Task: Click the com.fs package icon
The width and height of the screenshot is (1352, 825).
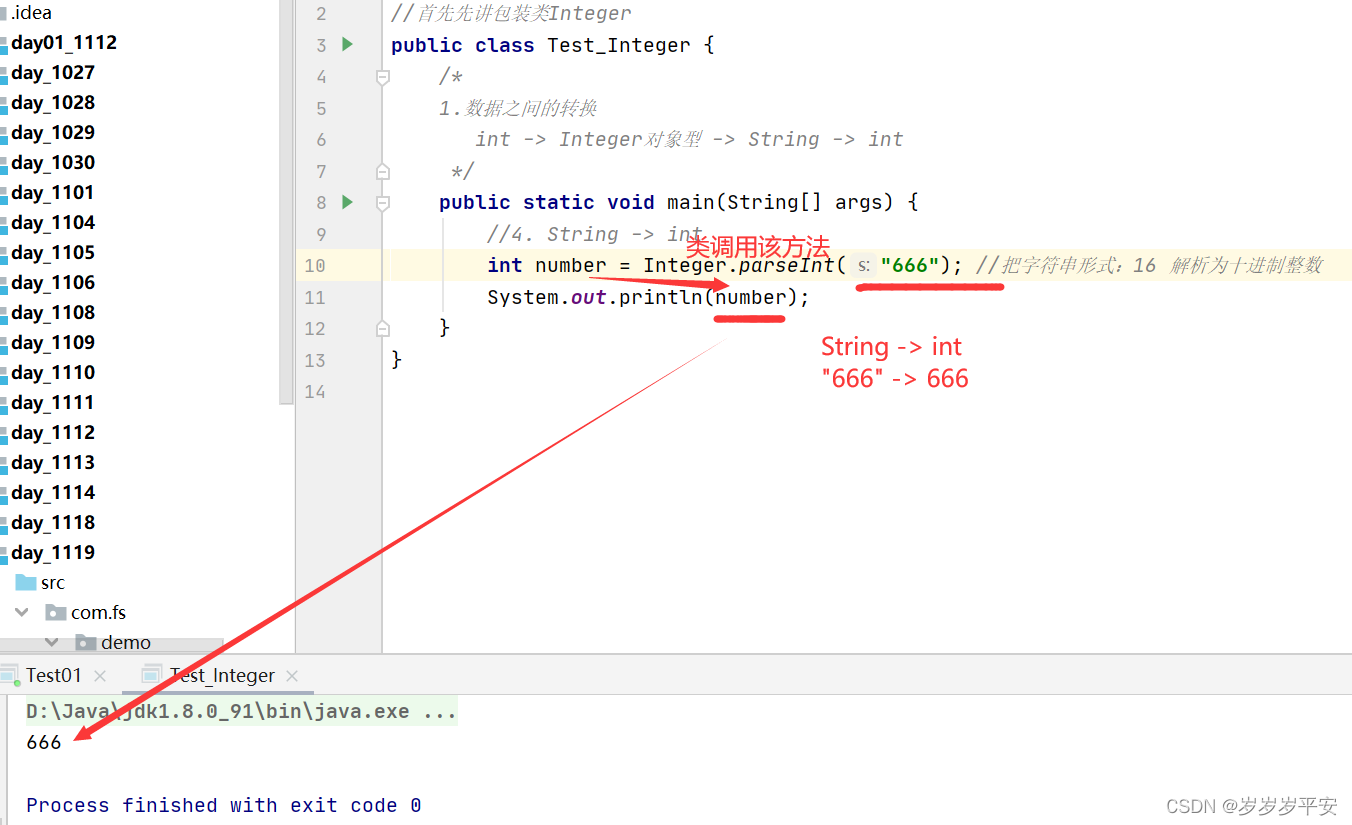Action: (x=56, y=612)
